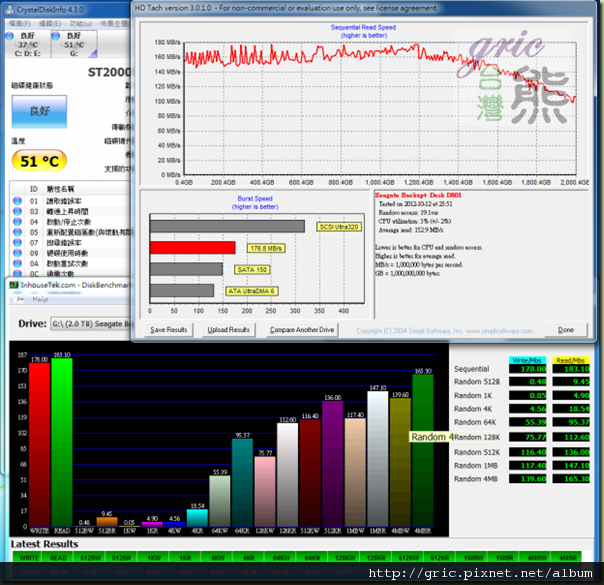
Task: Click the yellow Read/Mbs column header
Action: coord(571,360)
